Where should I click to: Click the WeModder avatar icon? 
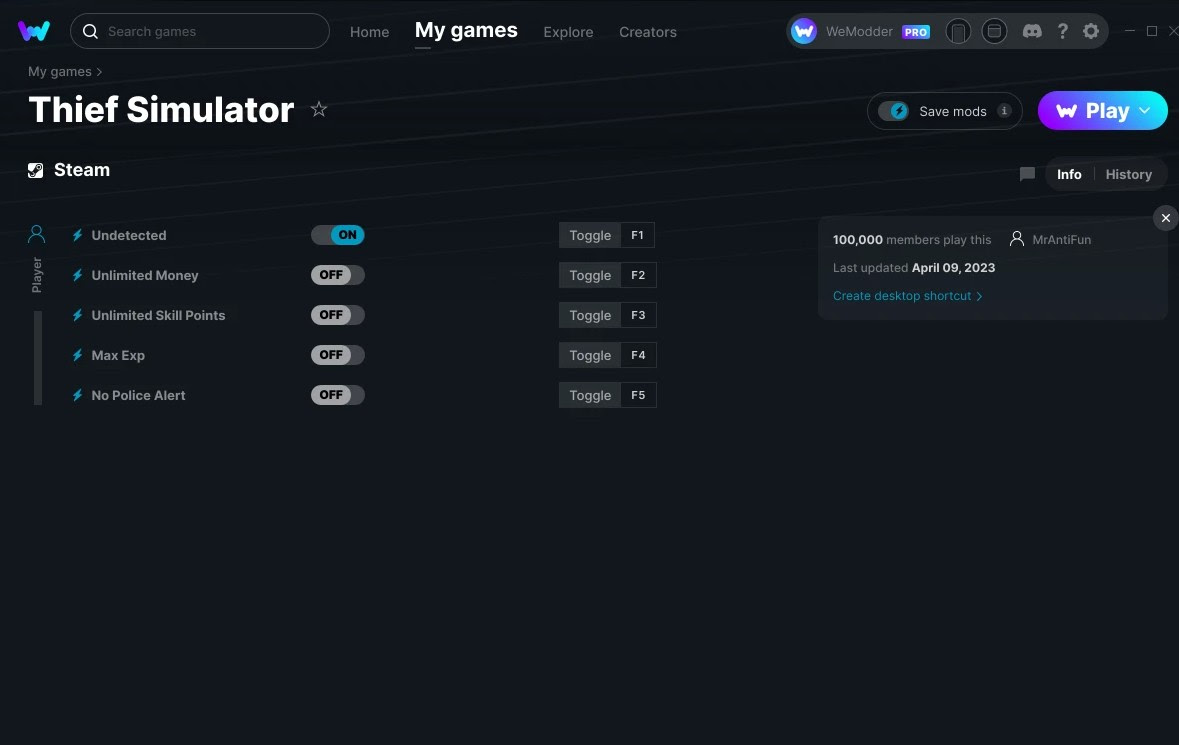pos(804,31)
